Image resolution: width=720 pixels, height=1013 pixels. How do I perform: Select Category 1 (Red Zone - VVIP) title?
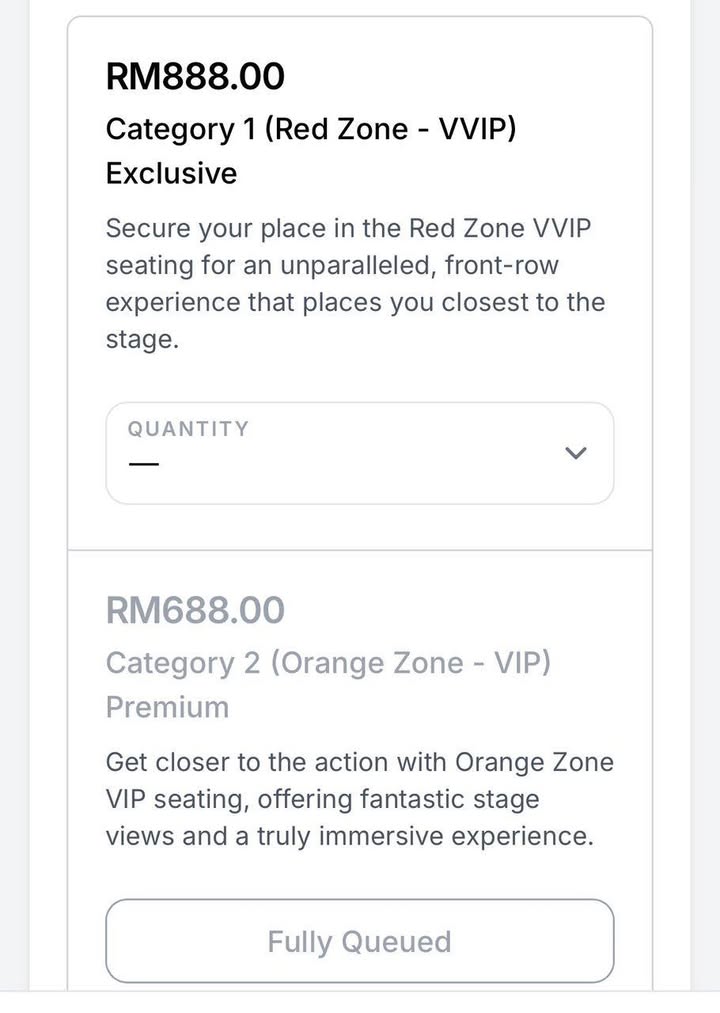[311, 129]
